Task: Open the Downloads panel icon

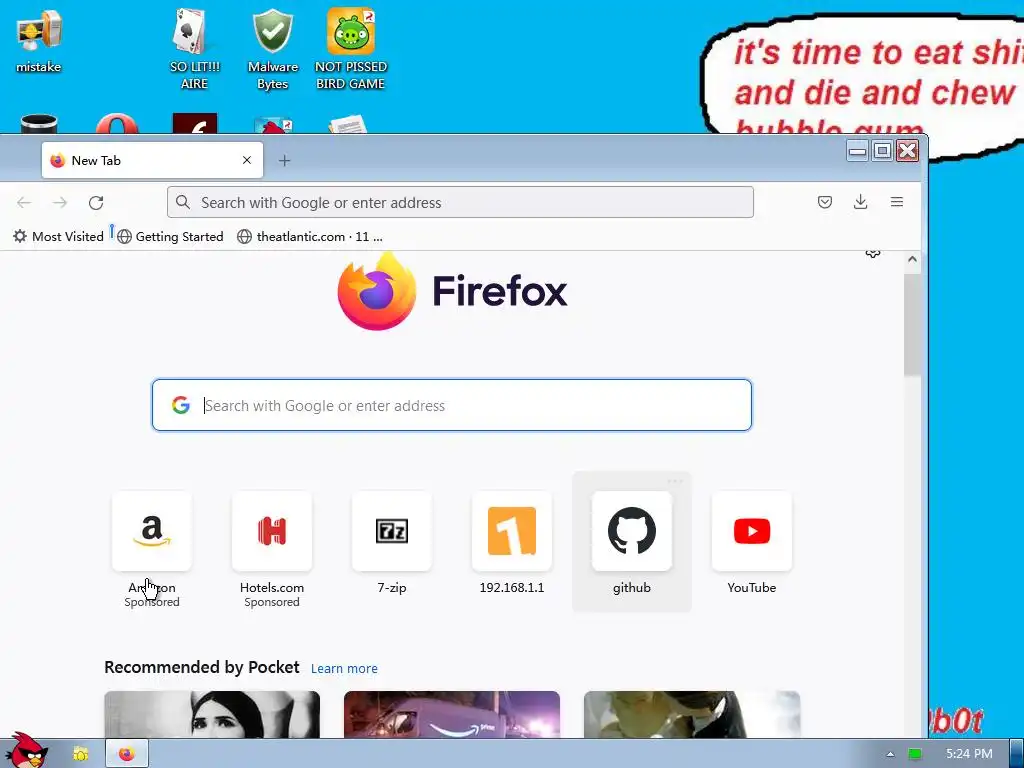Action: pos(861,202)
